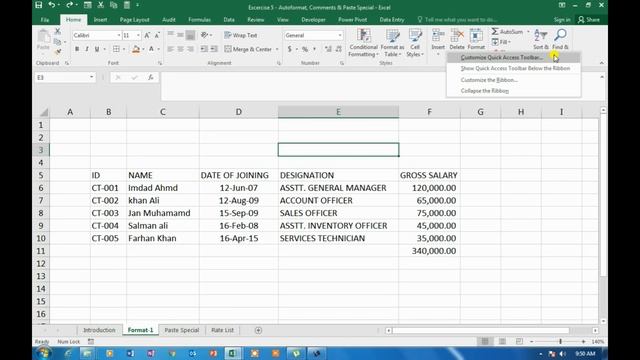Image resolution: width=640 pixels, height=360 pixels.
Task: Click the AutoSum button
Action: (x=507, y=31)
